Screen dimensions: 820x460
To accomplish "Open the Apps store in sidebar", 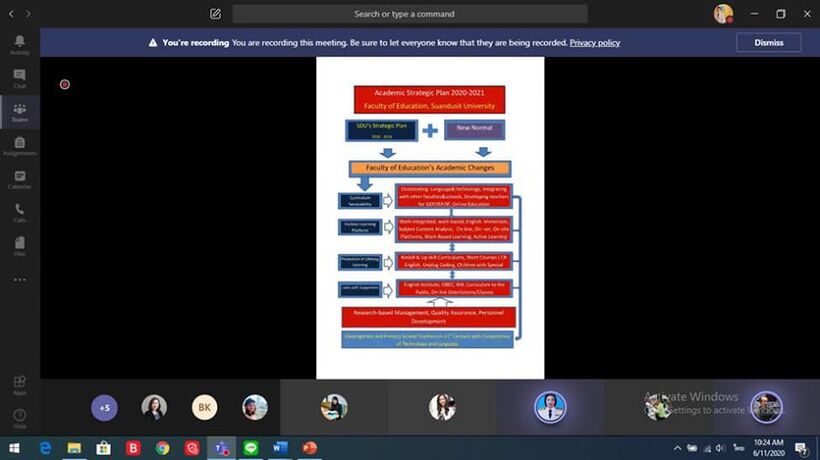I will point(19,385).
